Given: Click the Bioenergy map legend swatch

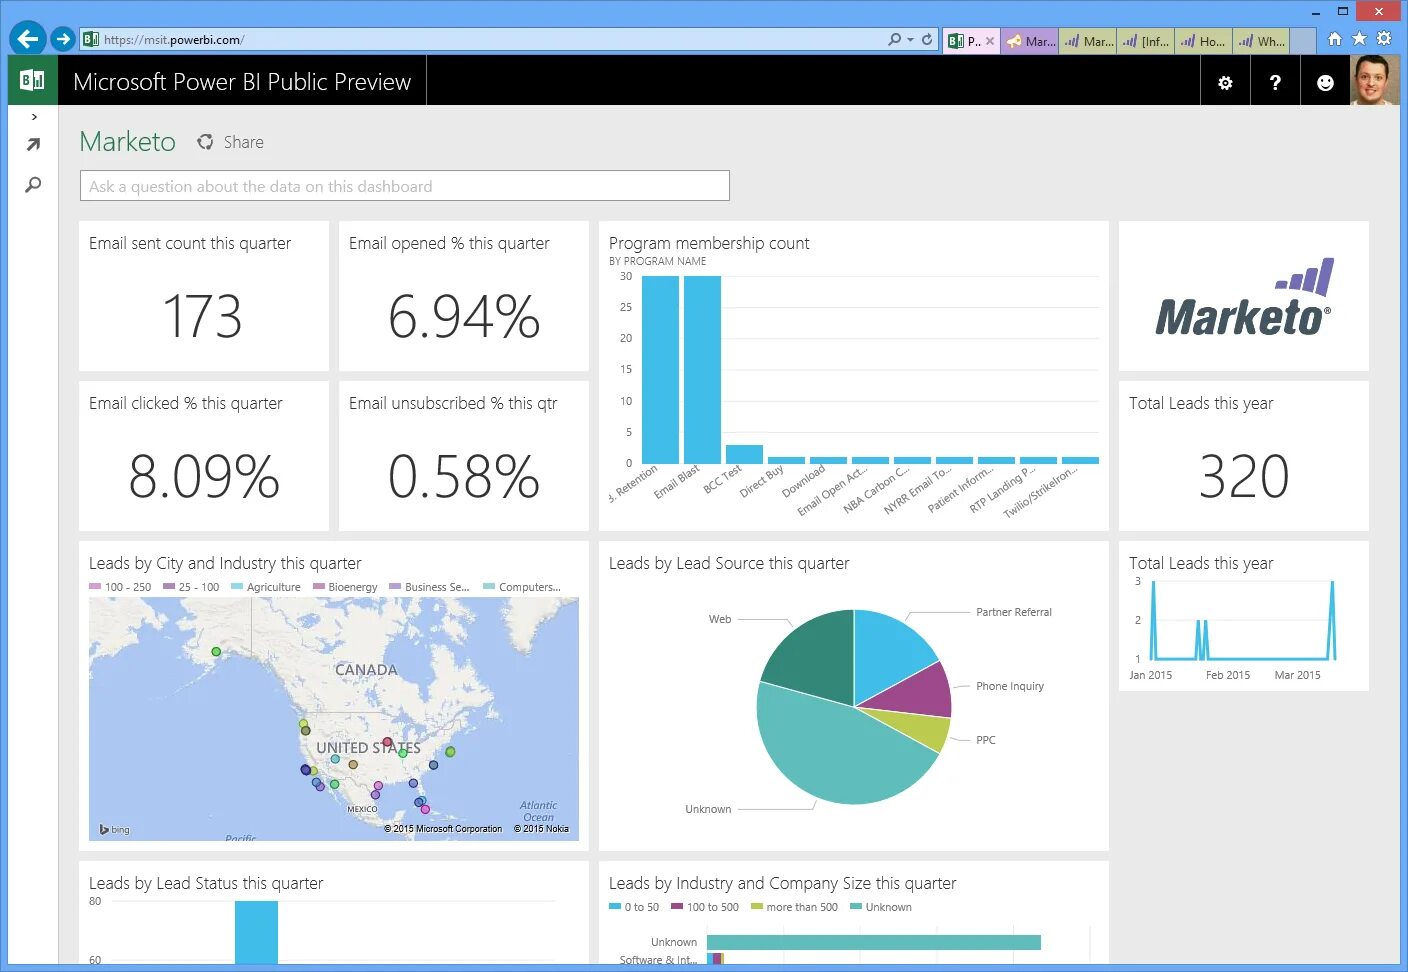Looking at the screenshot, I should (319, 587).
